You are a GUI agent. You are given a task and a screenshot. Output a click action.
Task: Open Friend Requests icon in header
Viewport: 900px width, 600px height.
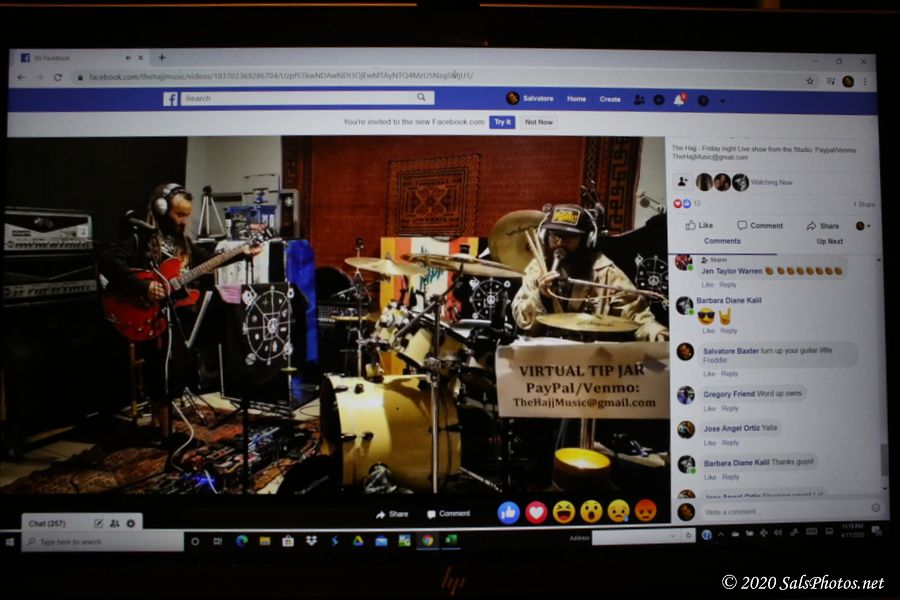(639, 99)
